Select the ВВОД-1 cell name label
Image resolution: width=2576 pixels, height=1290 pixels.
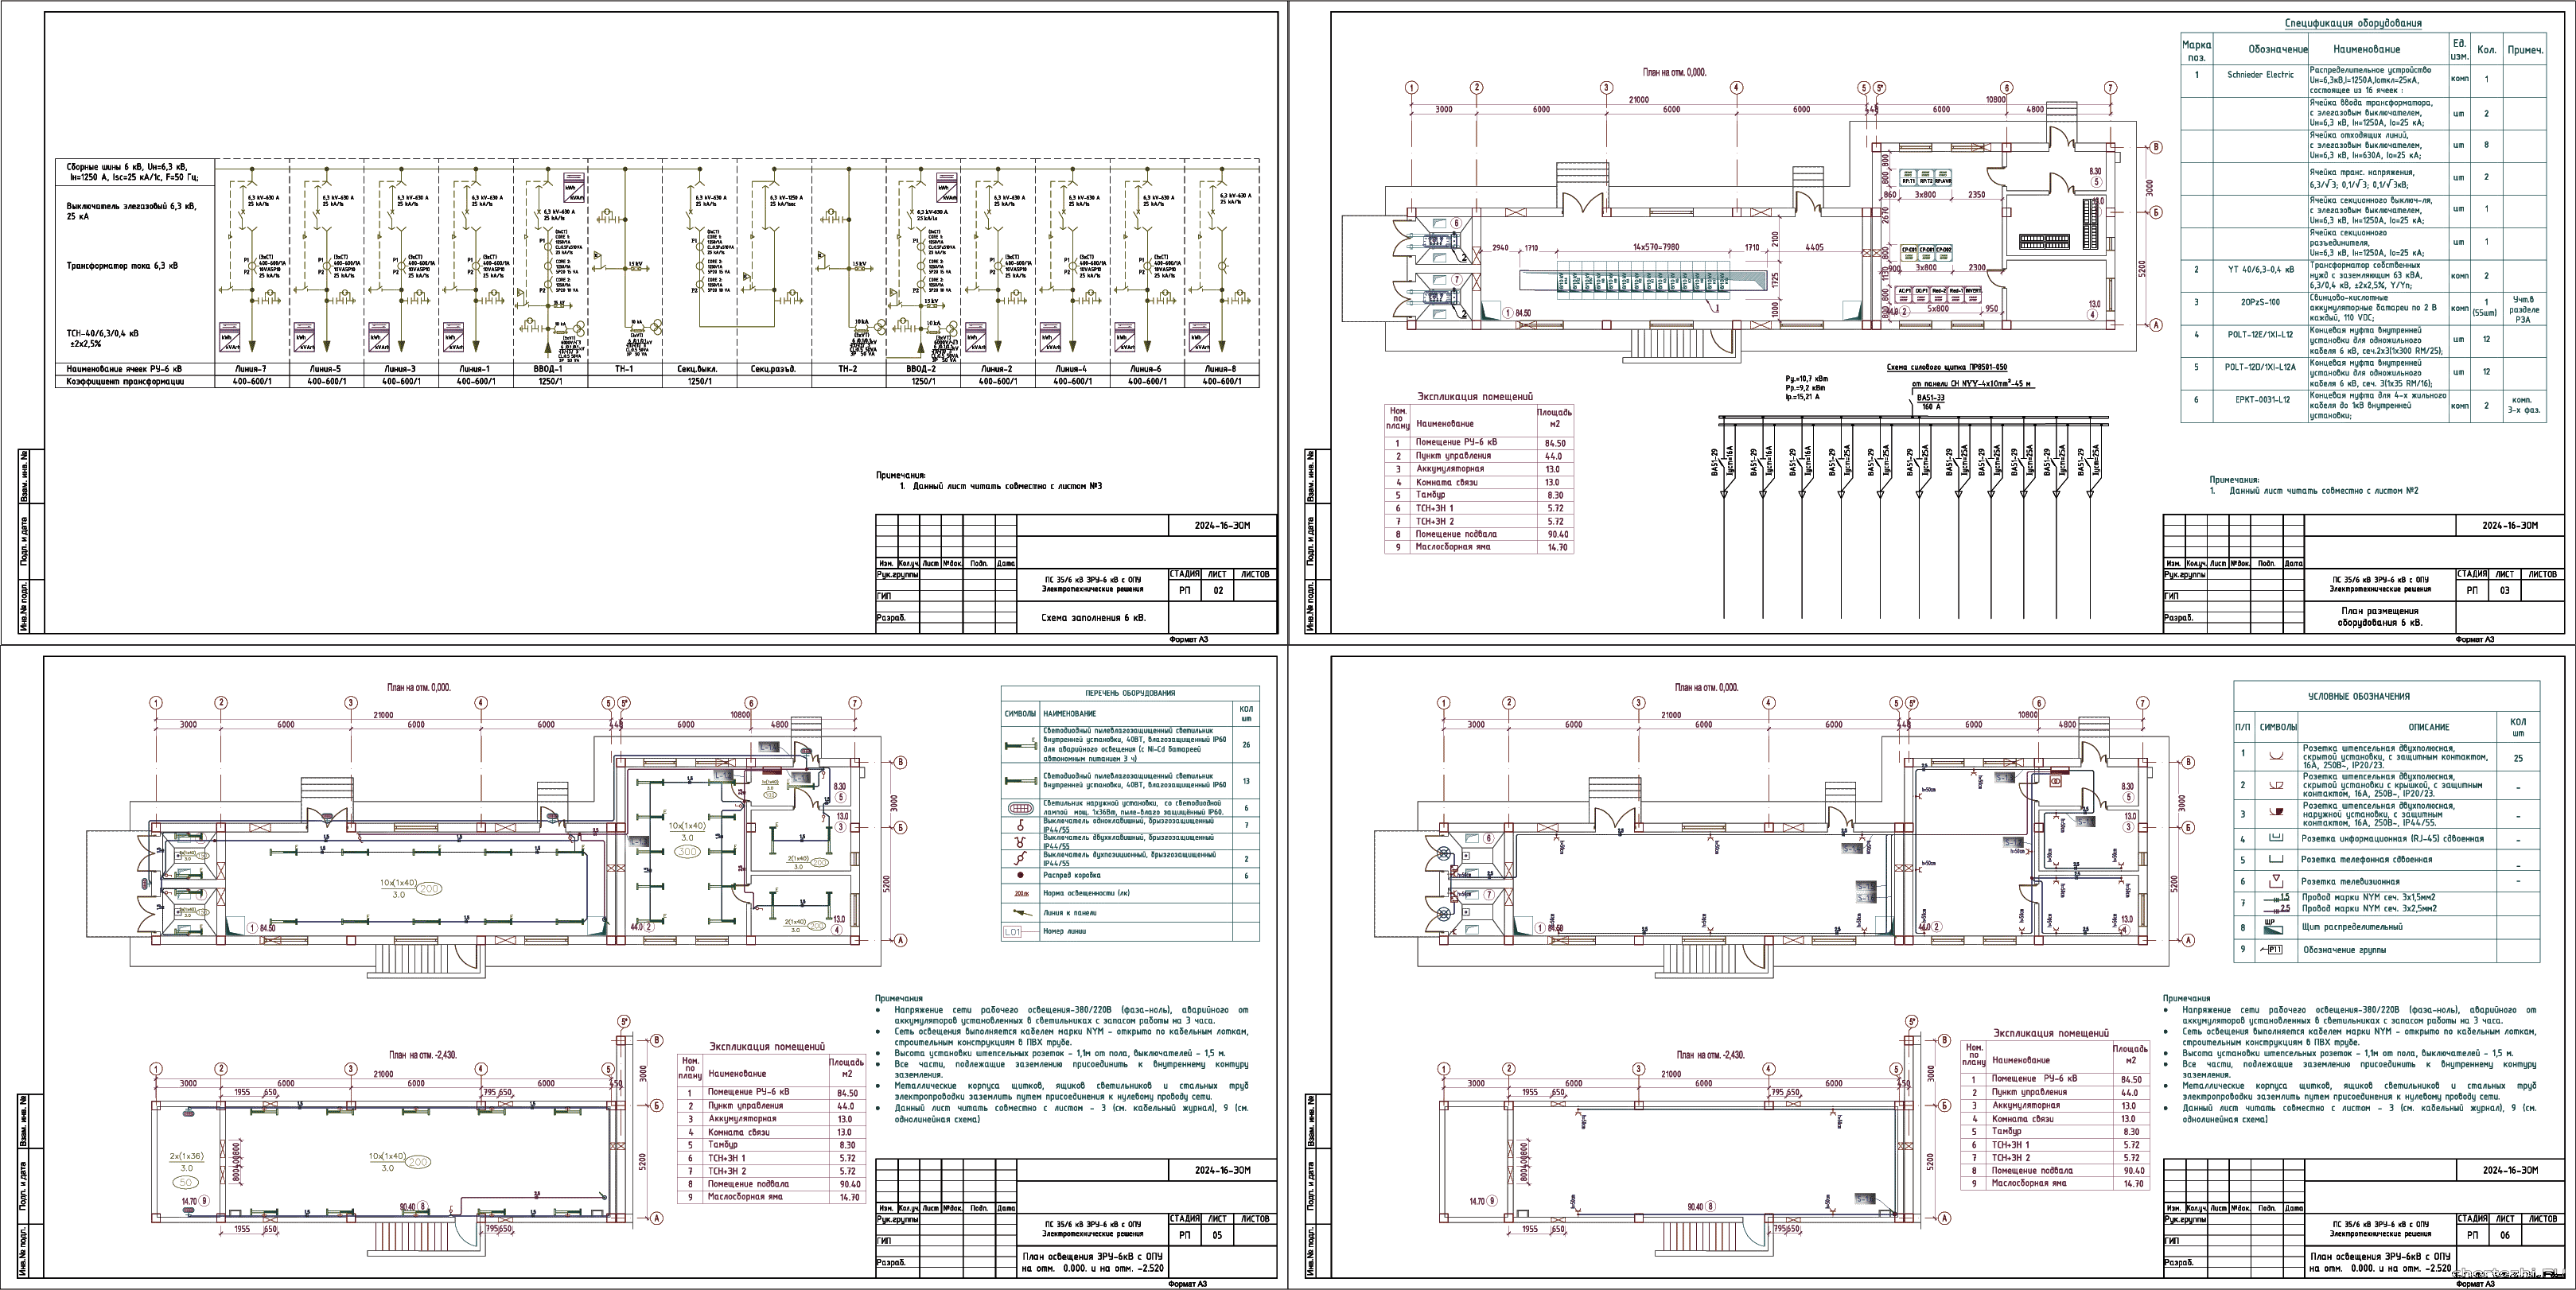(550, 369)
